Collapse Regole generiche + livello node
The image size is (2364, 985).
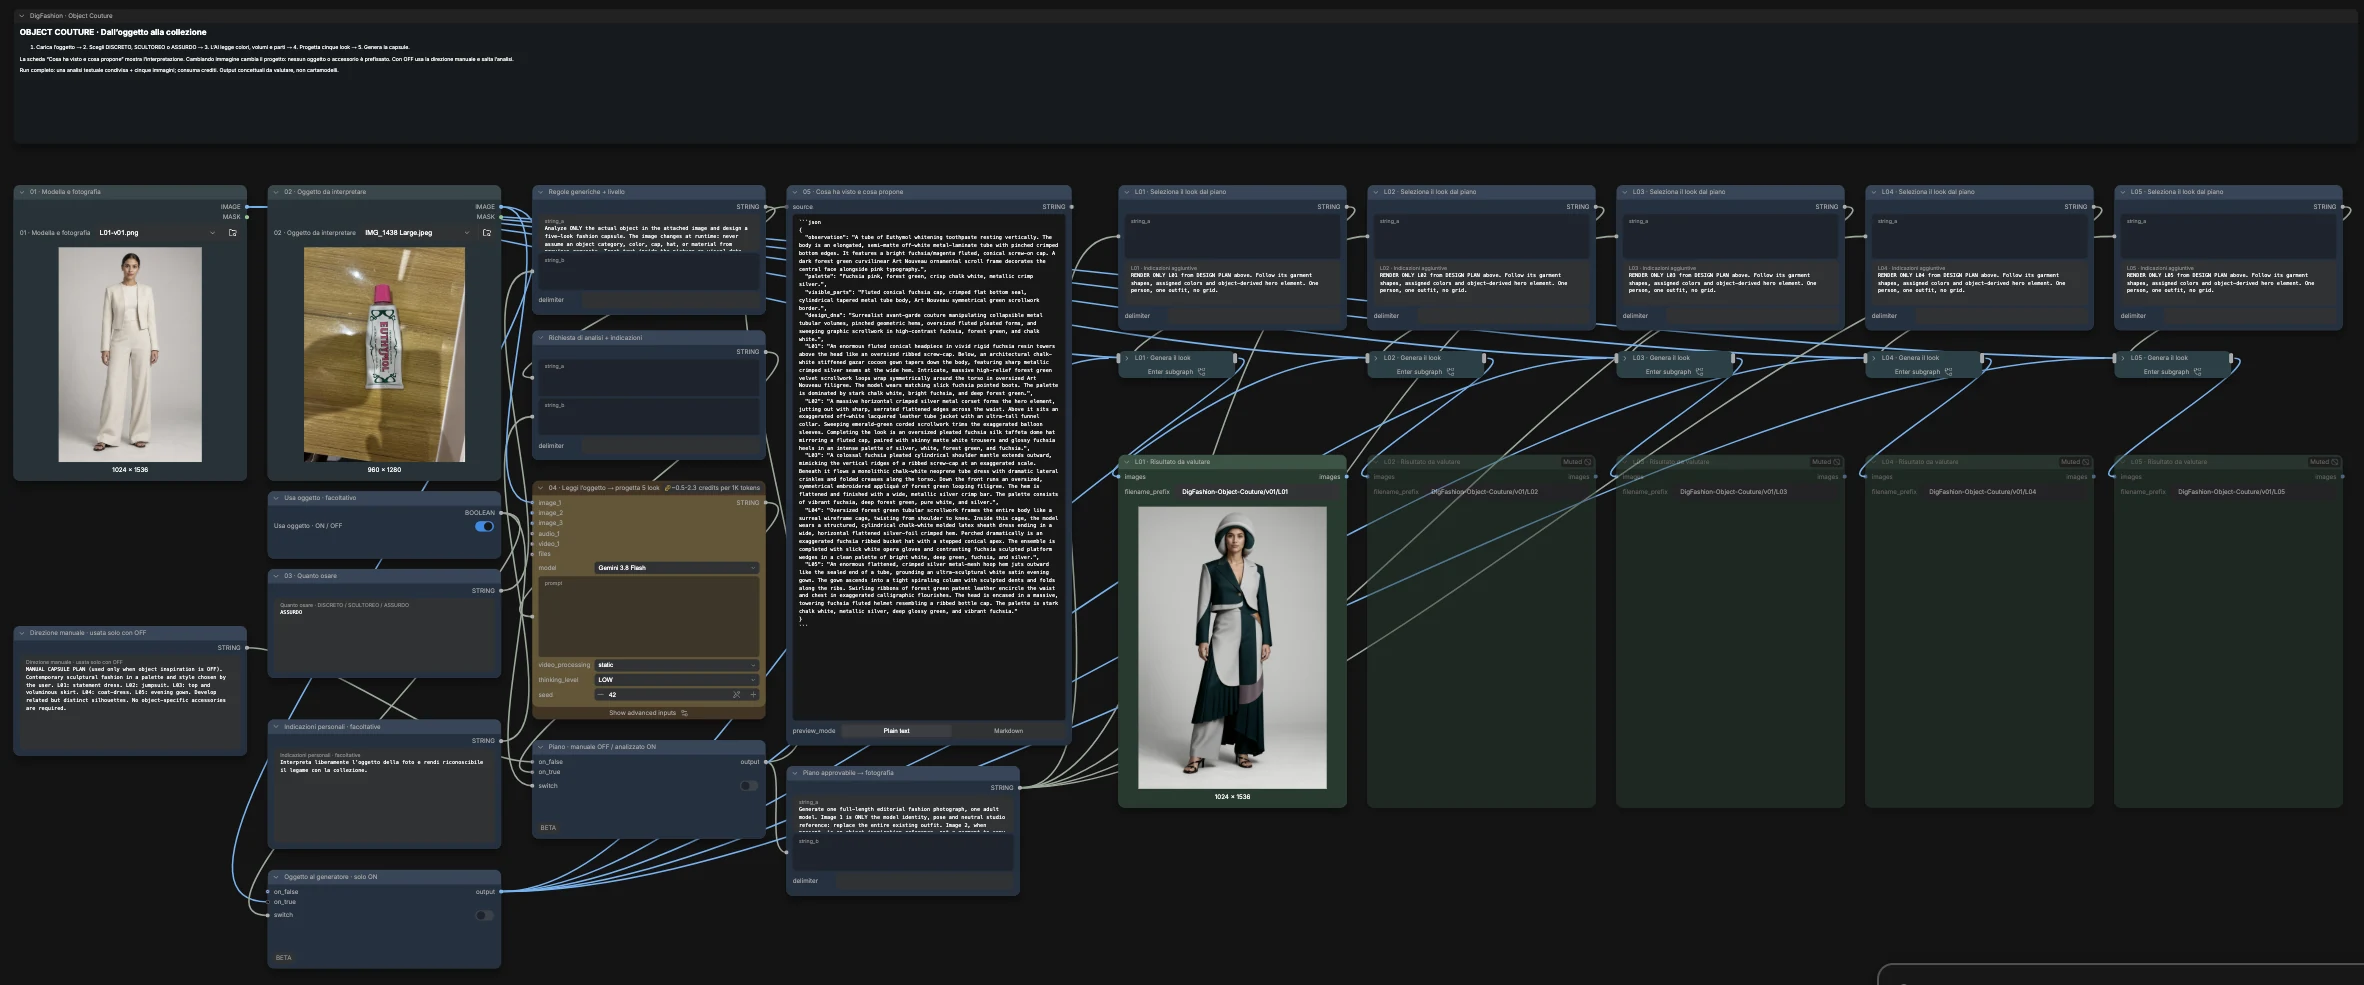(x=541, y=192)
